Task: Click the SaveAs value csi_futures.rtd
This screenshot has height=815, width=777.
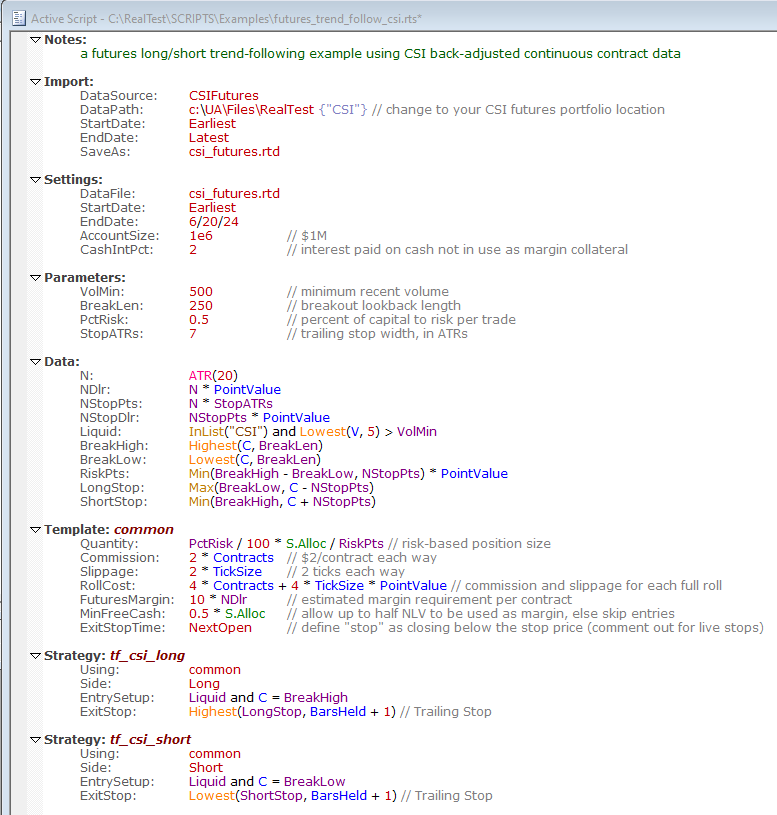Action: 234,152
